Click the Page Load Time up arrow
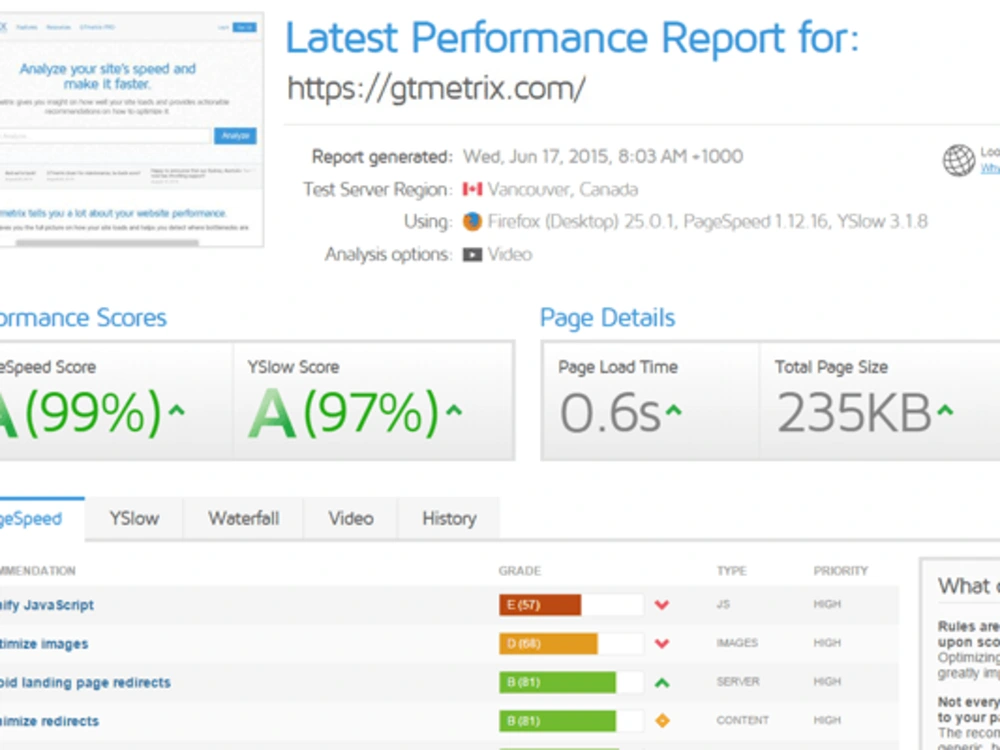Image resolution: width=1000 pixels, height=750 pixels. (x=673, y=411)
